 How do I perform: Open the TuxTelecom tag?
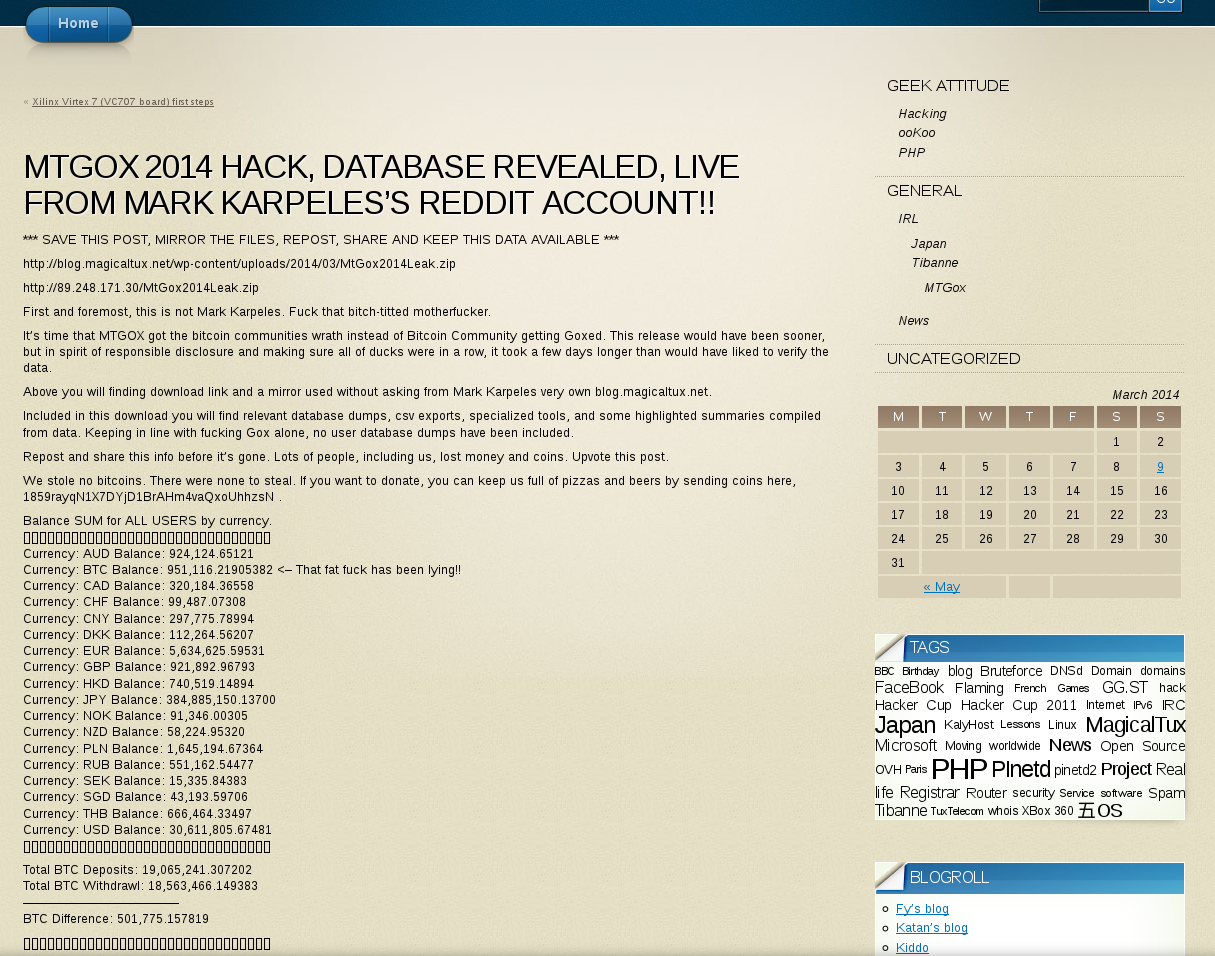957,811
